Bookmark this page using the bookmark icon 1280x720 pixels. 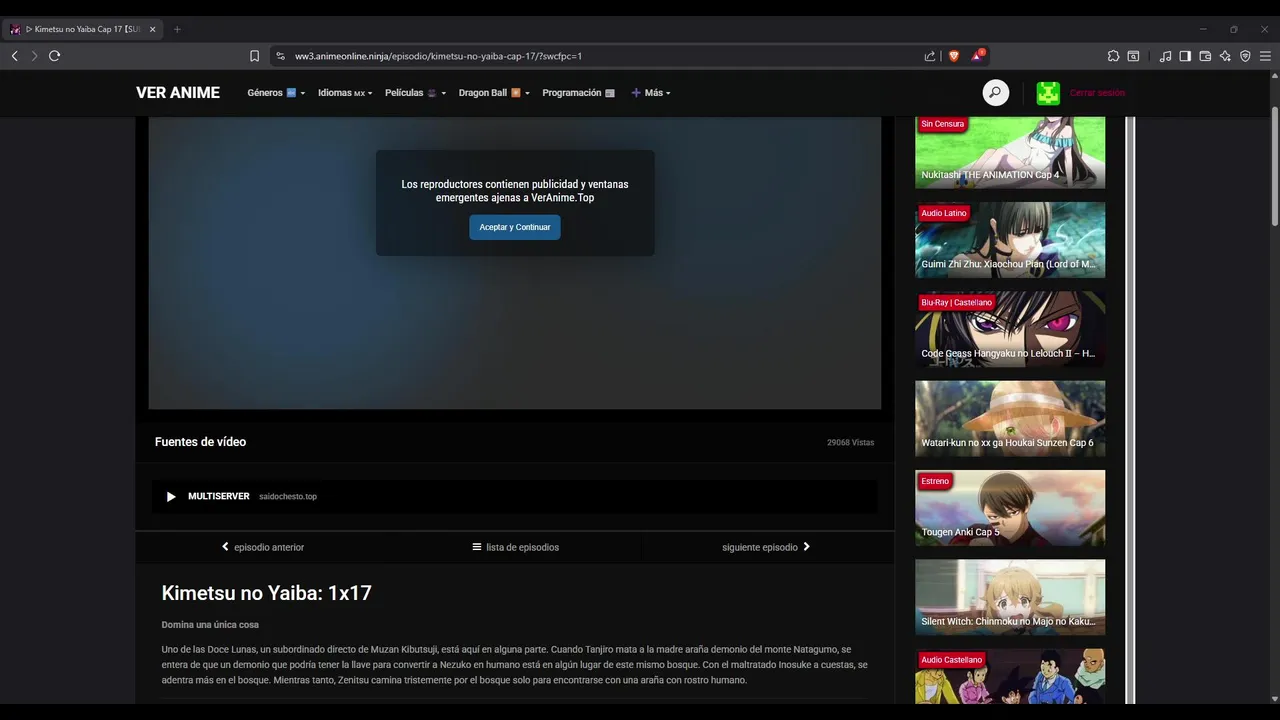pyautogui.click(x=254, y=56)
